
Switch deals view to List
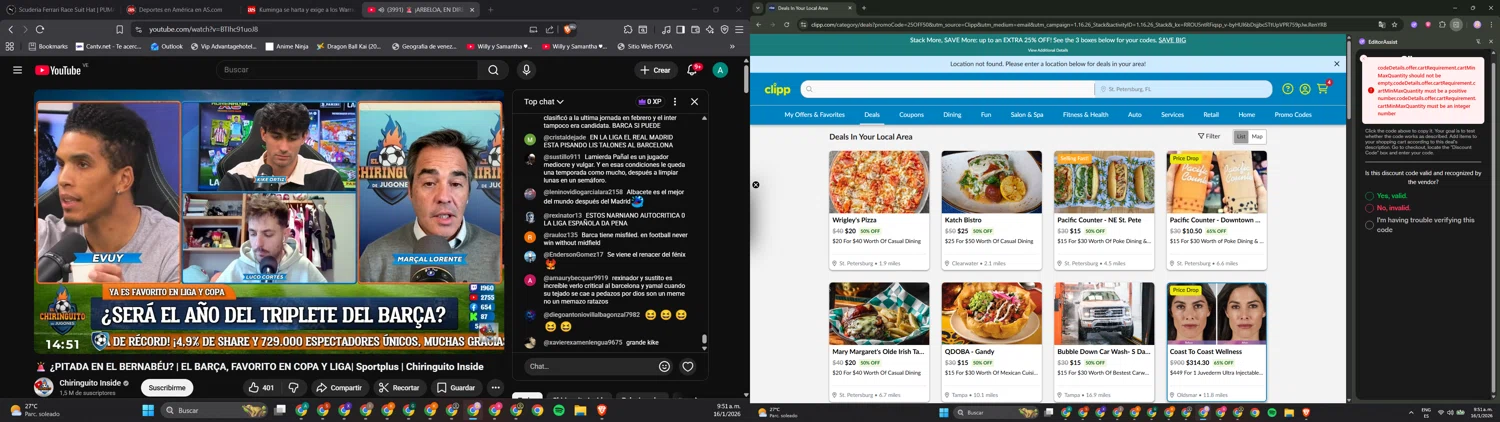tap(1240, 137)
